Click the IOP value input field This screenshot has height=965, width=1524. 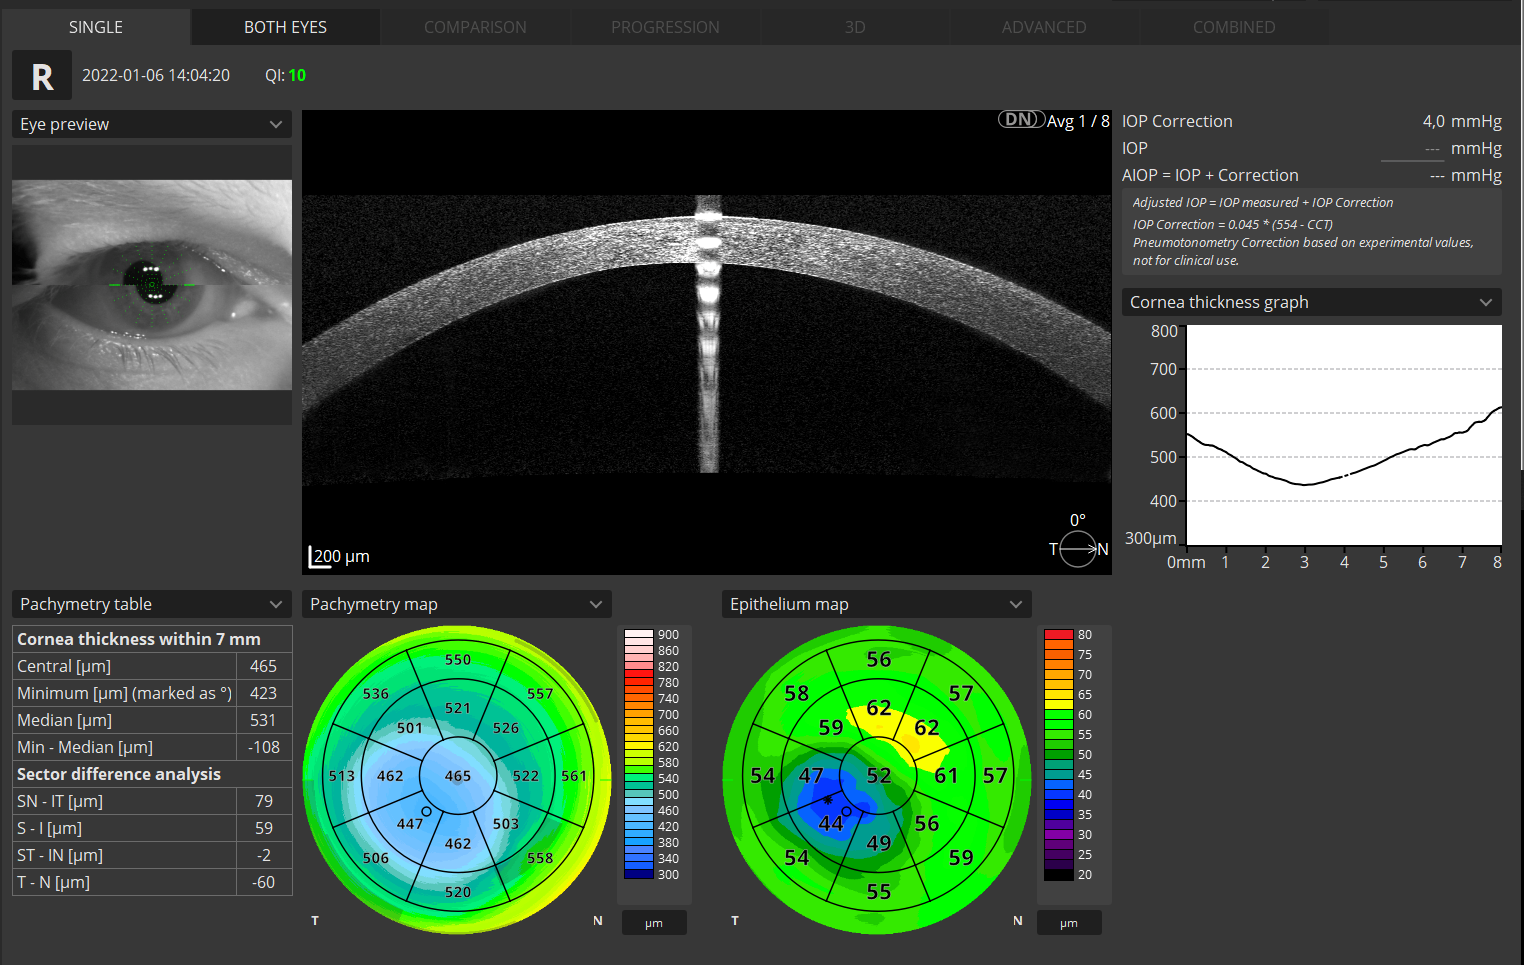pos(1413,148)
